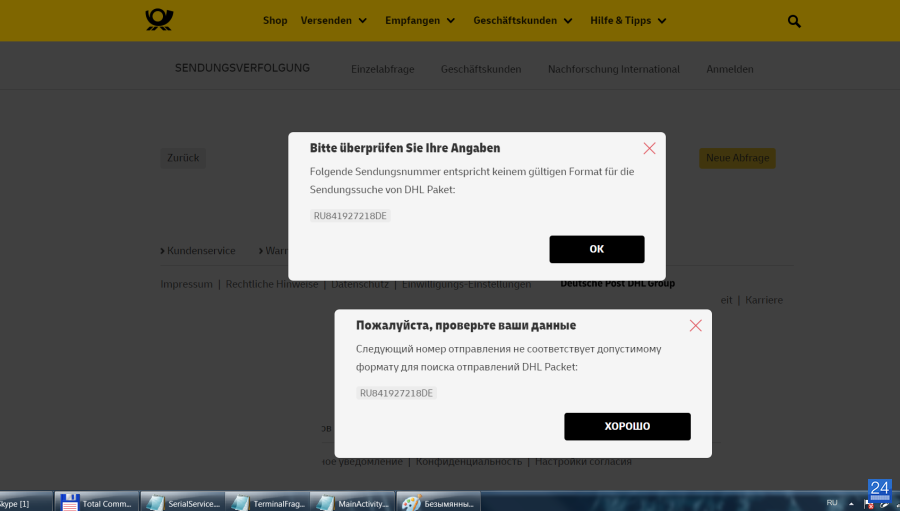This screenshot has height=511, width=900.
Task: Expand the Hilfe & Tipps dropdown
Action: (x=628, y=21)
